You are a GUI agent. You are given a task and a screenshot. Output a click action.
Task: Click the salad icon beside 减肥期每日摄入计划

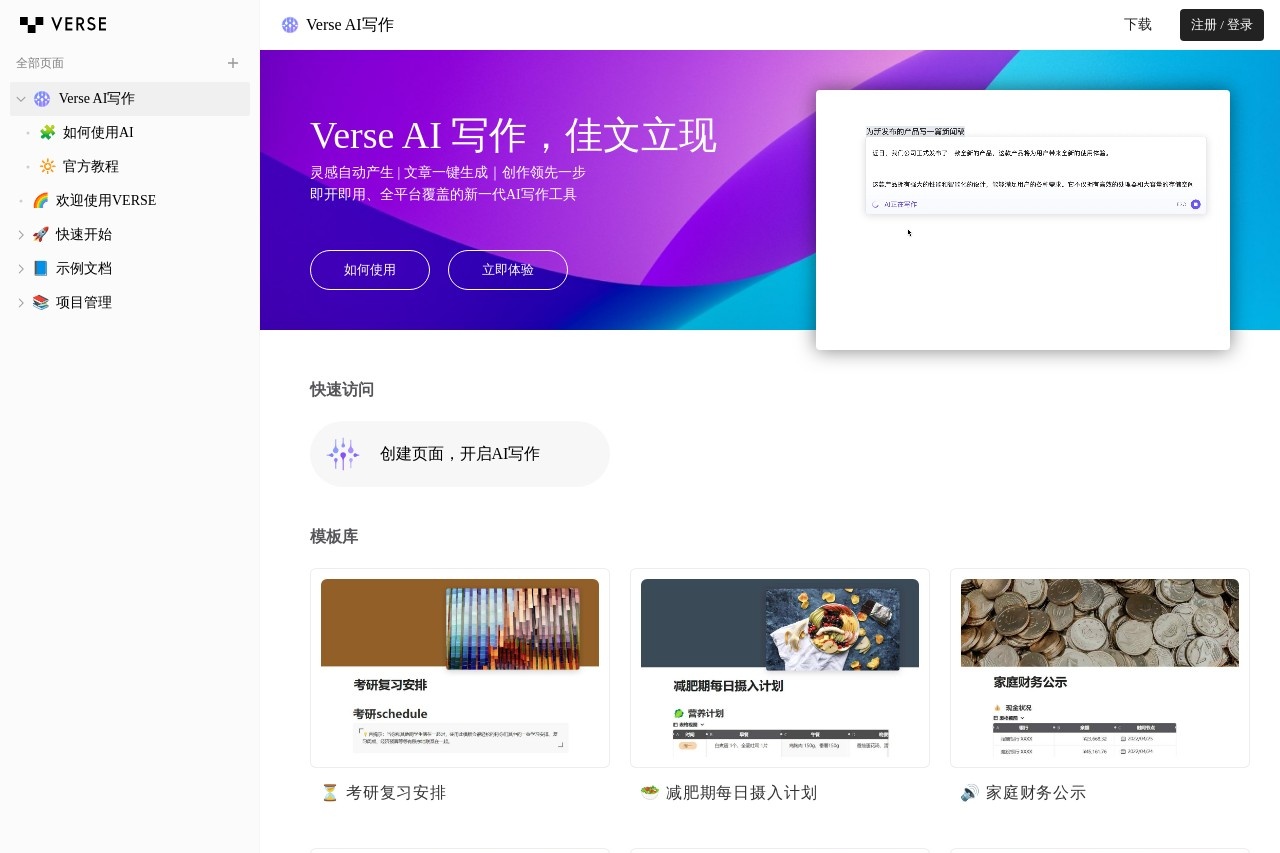point(650,793)
